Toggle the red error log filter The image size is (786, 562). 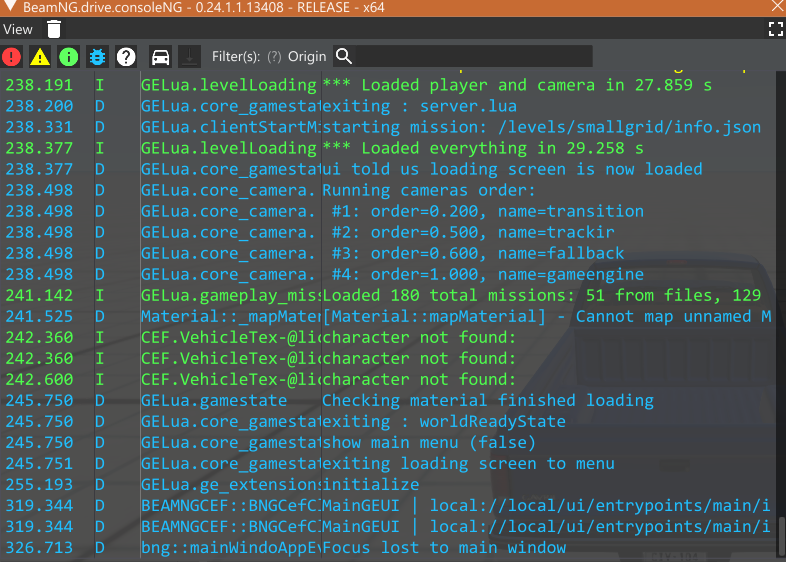point(11,57)
